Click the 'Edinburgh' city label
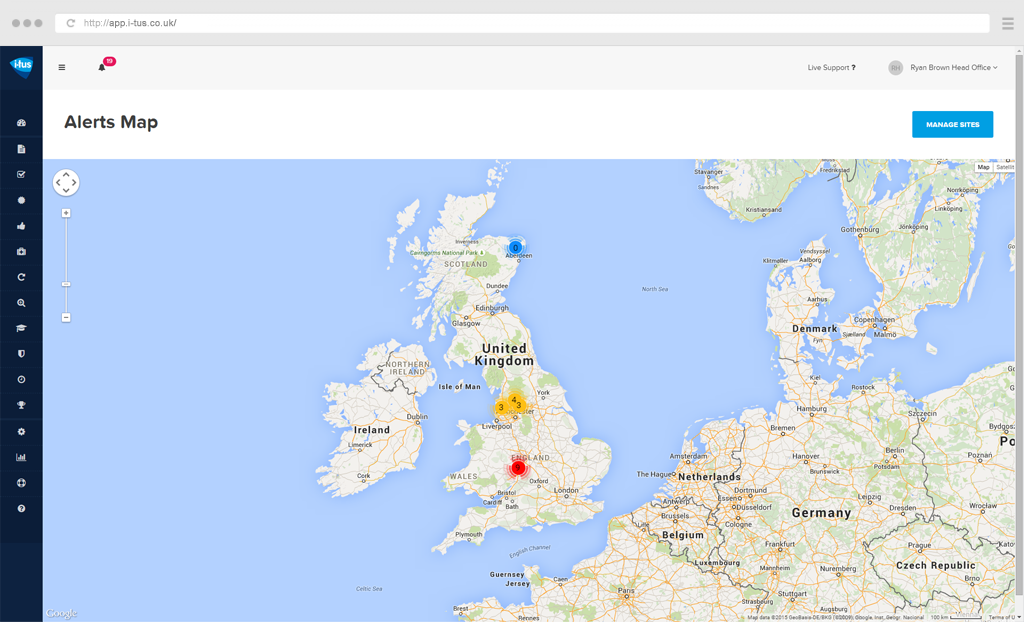This screenshot has width=1024, height=622. tap(492, 308)
